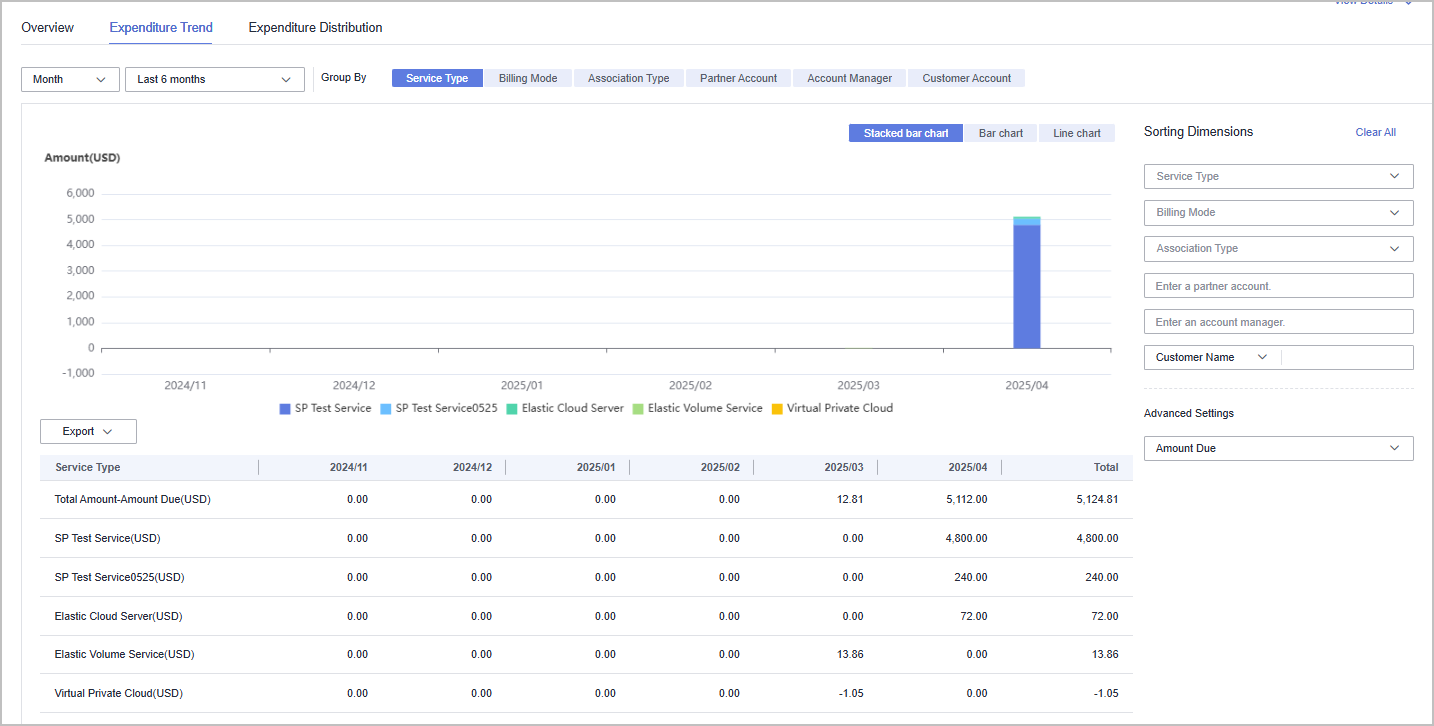Select Customer Account grouping
The width and height of the screenshot is (1434, 726).
pos(966,78)
